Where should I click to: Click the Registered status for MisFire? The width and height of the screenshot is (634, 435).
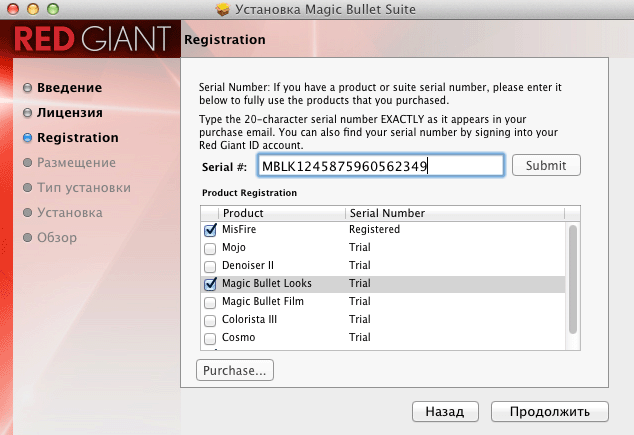(374, 229)
